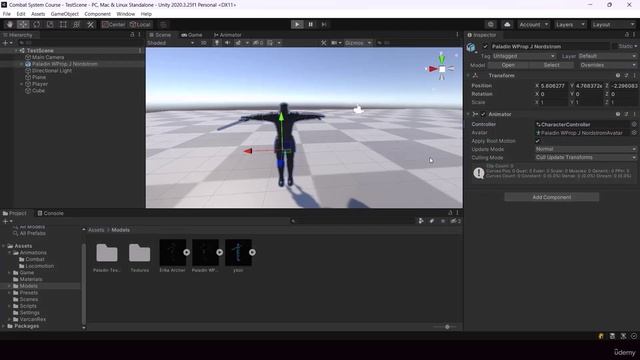Screen dimensions: 640x360
Task: Select the Move tool in toolbar
Action: (x=23, y=24)
